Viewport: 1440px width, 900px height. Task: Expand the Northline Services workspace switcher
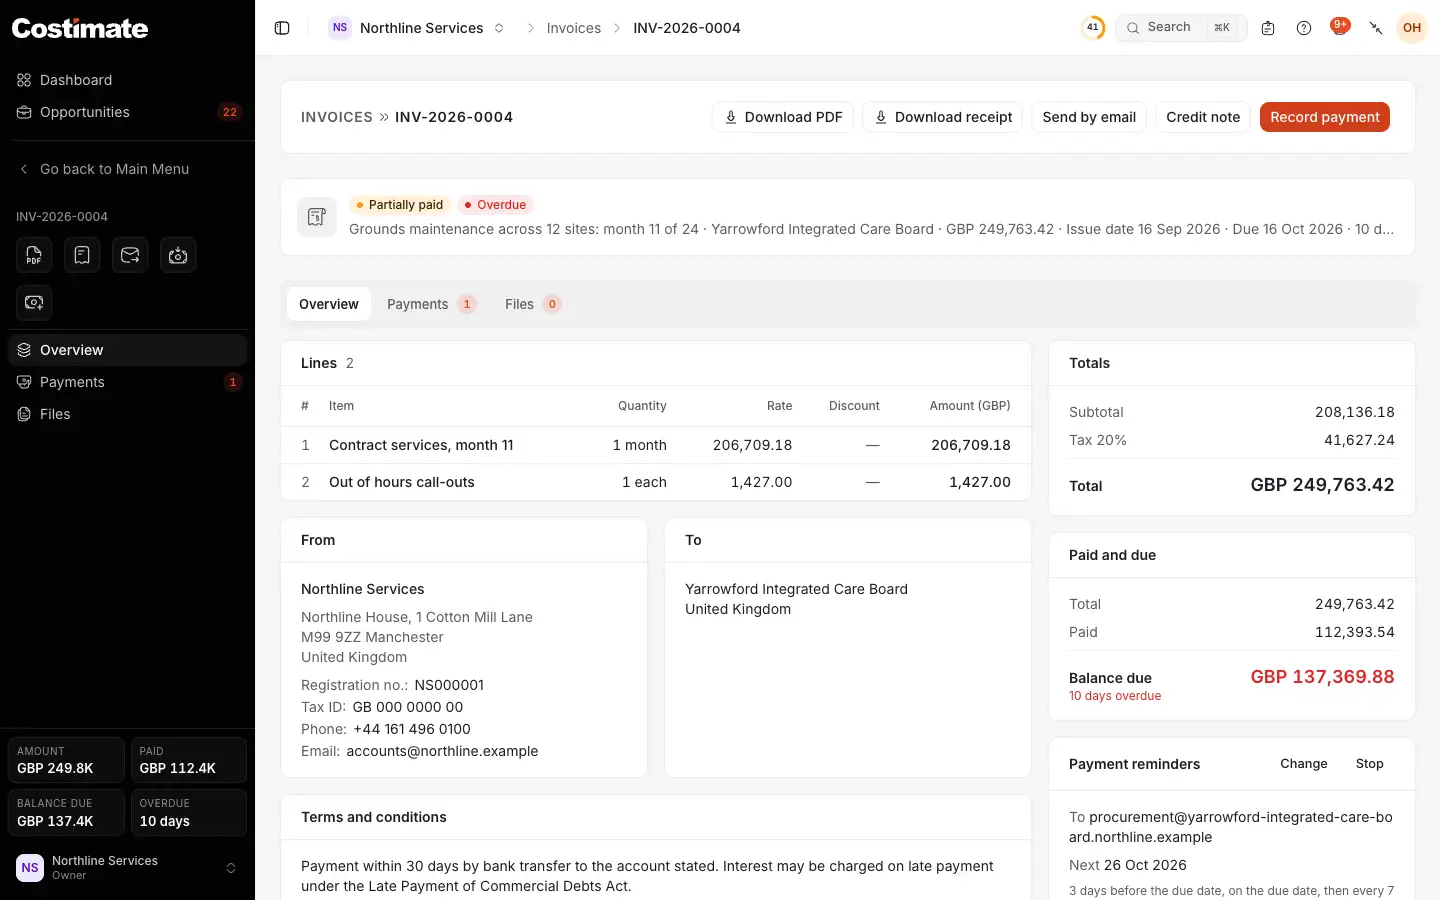pyautogui.click(x=417, y=28)
